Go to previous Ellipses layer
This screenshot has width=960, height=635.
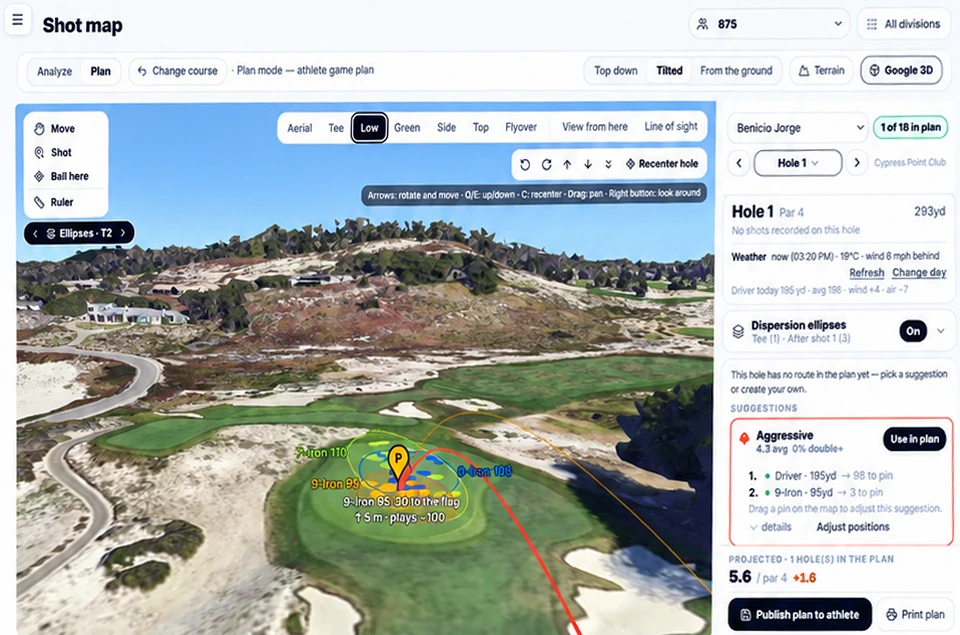pos(35,233)
